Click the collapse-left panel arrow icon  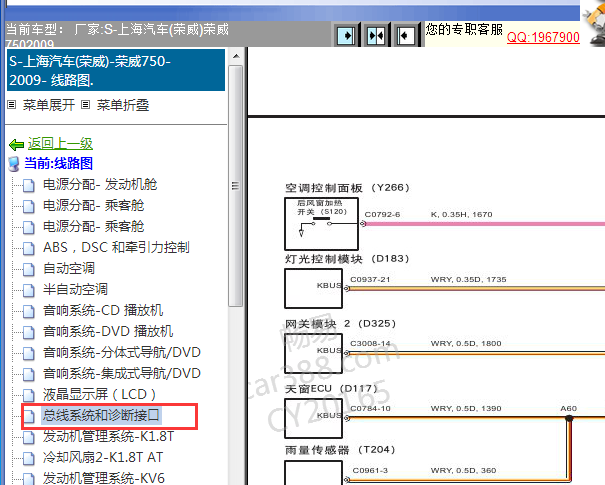coord(406,36)
